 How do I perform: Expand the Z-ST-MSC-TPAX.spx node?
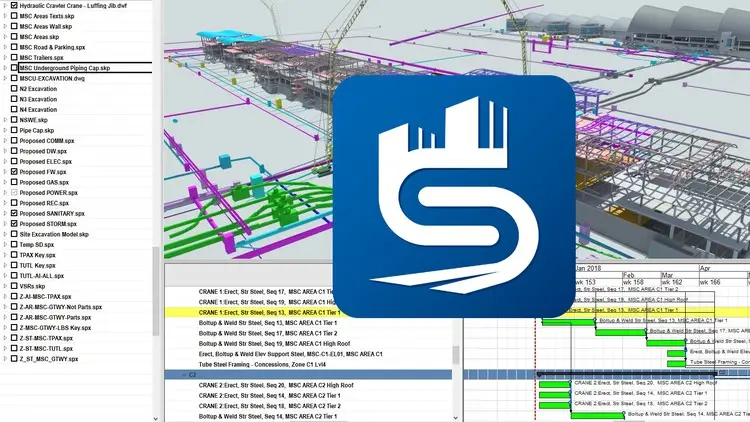click(5, 338)
